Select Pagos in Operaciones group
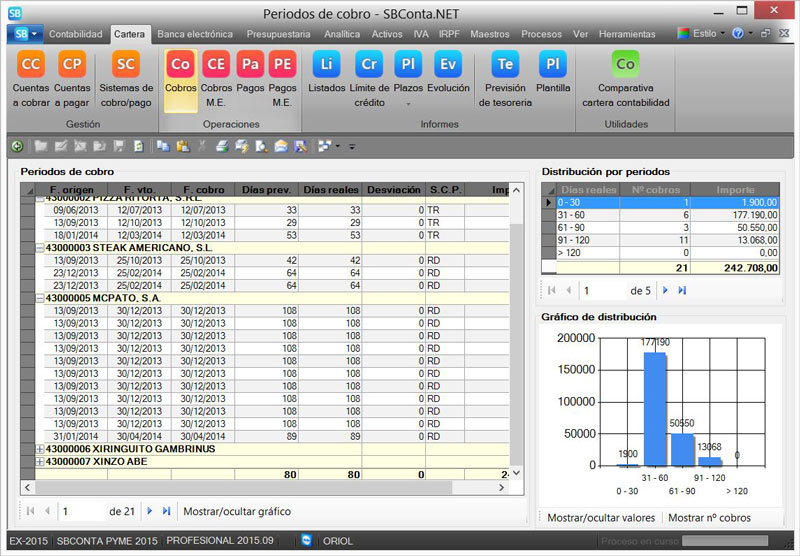This screenshot has width=800, height=556. tap(250, 65)
